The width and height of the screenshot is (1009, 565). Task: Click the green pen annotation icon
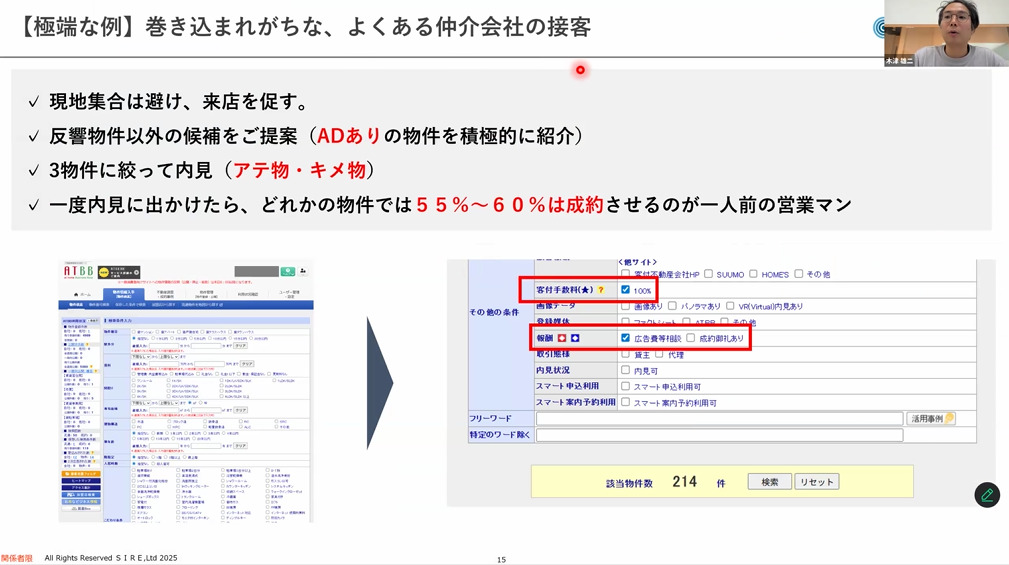(x=986, y=495)
